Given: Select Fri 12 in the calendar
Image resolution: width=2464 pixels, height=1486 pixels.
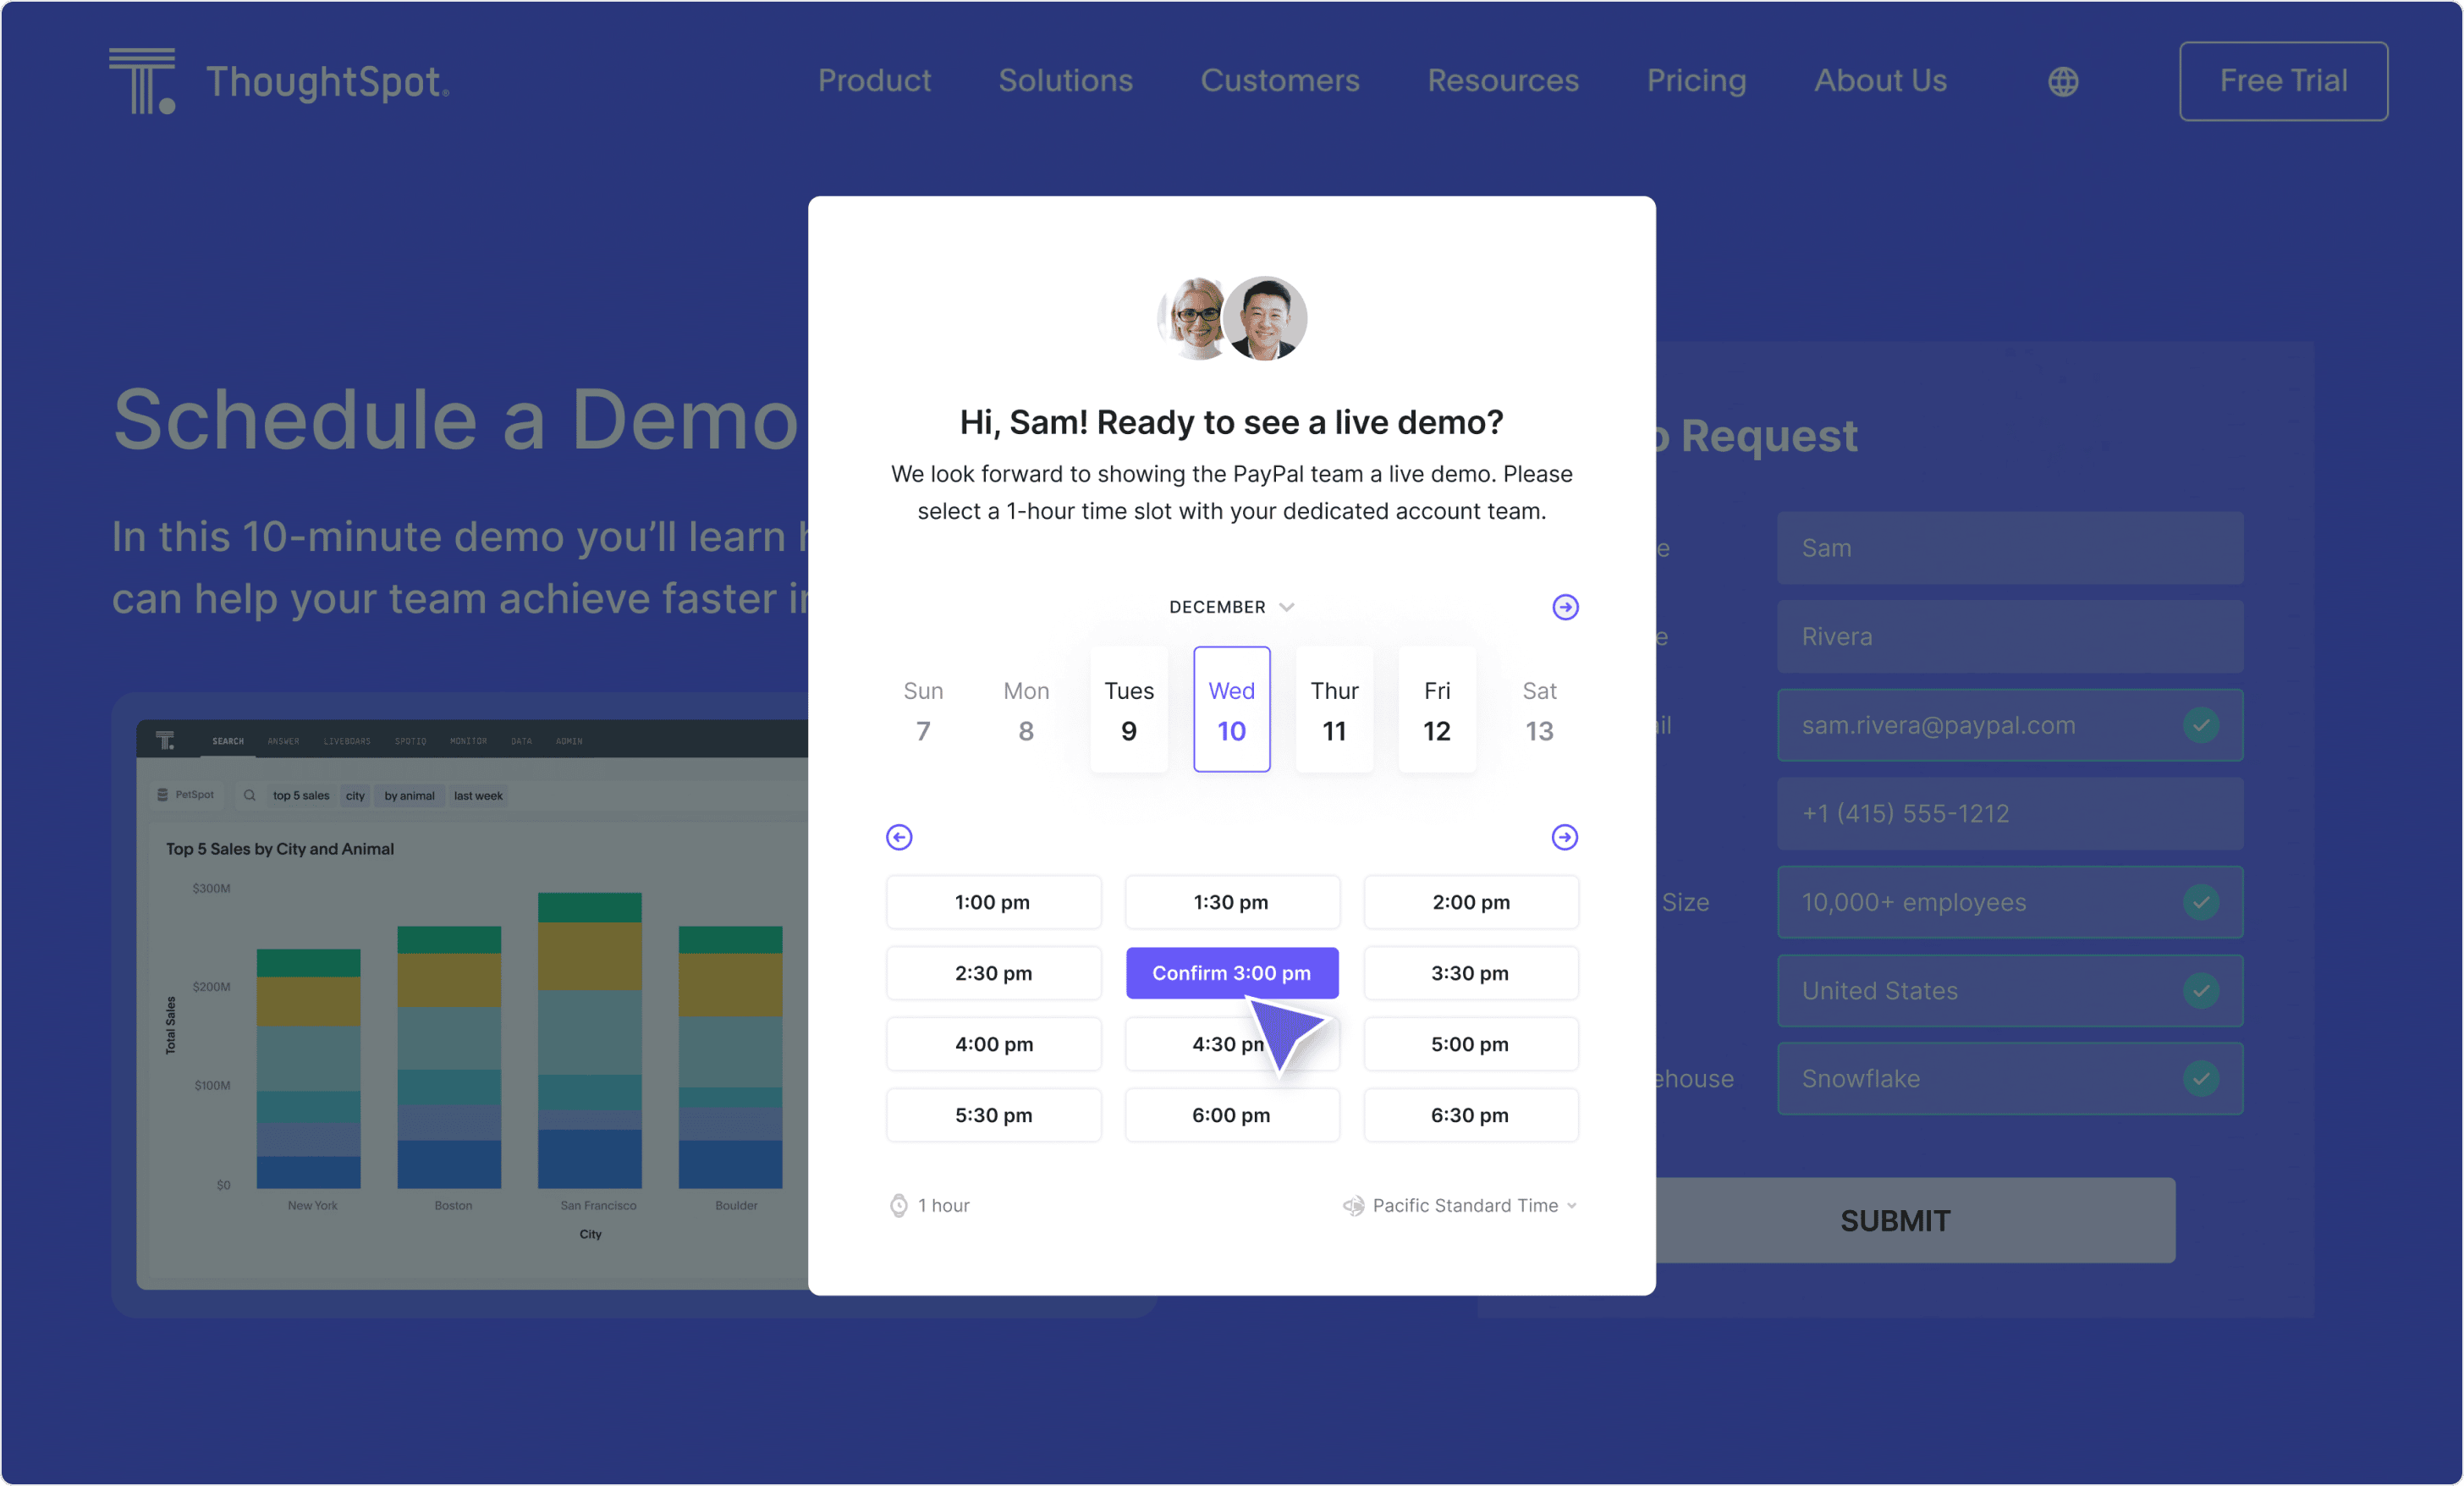Looking at the screenshot, I should click(1437, 710).
